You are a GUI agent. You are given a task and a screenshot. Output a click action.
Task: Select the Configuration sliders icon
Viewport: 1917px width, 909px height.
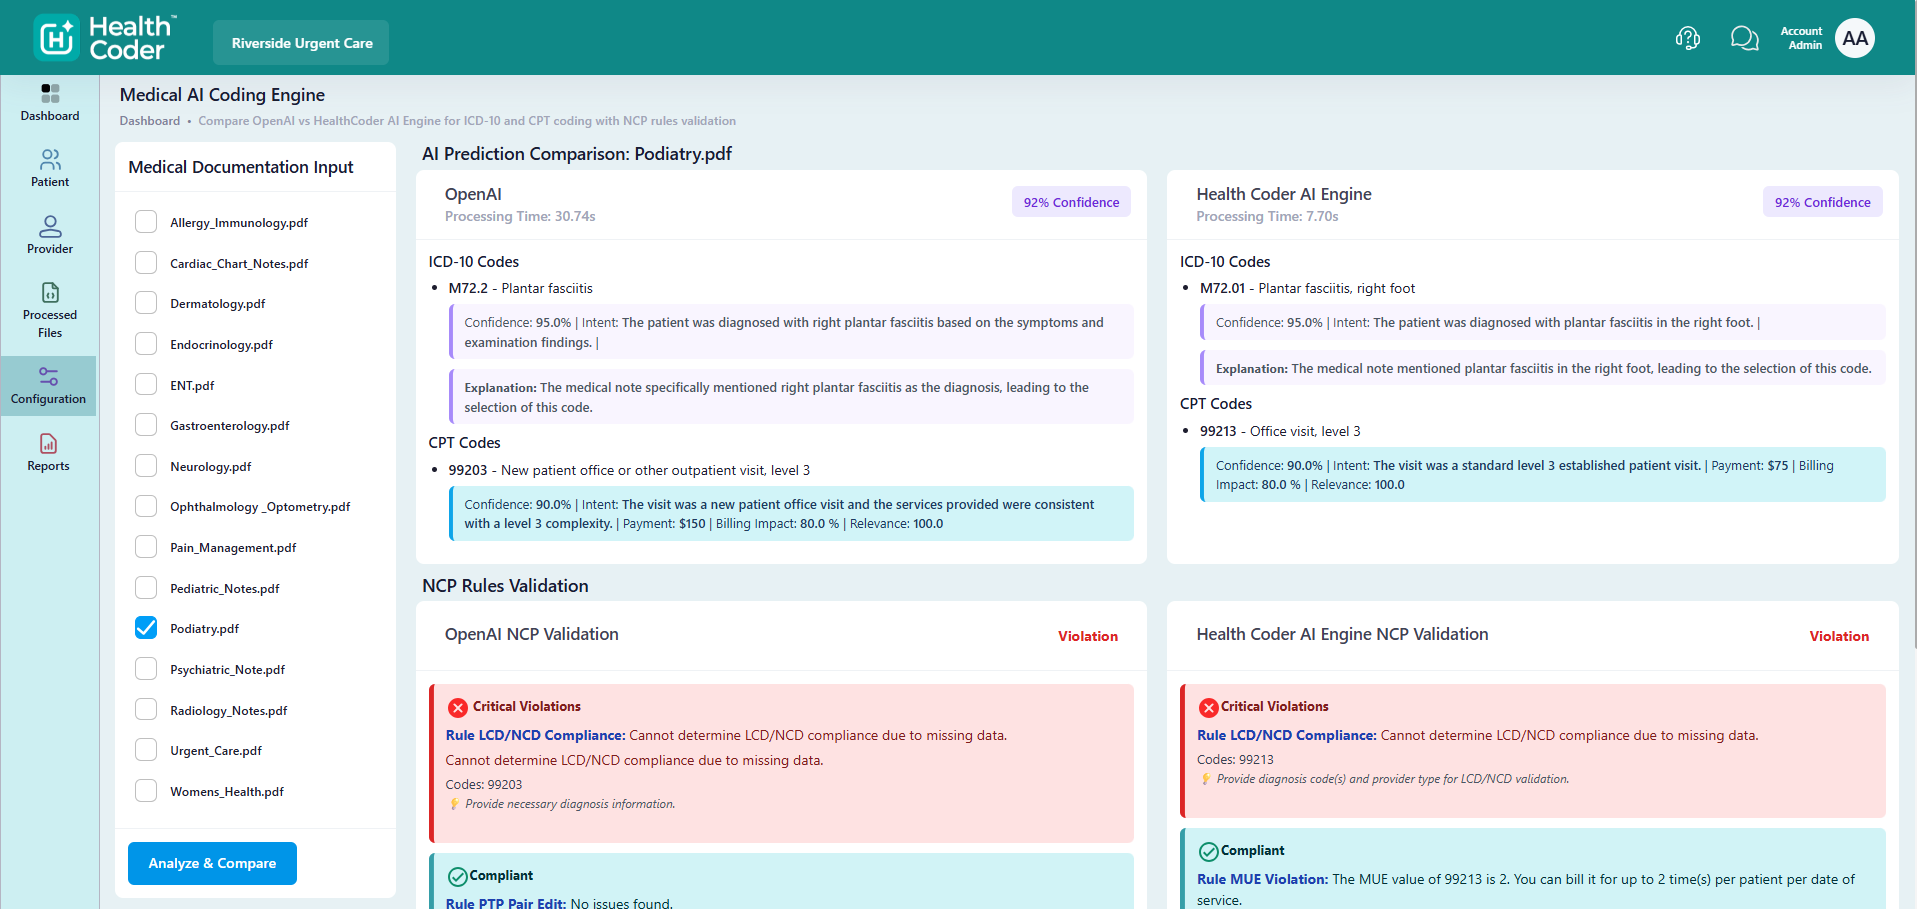click(48, 377)
